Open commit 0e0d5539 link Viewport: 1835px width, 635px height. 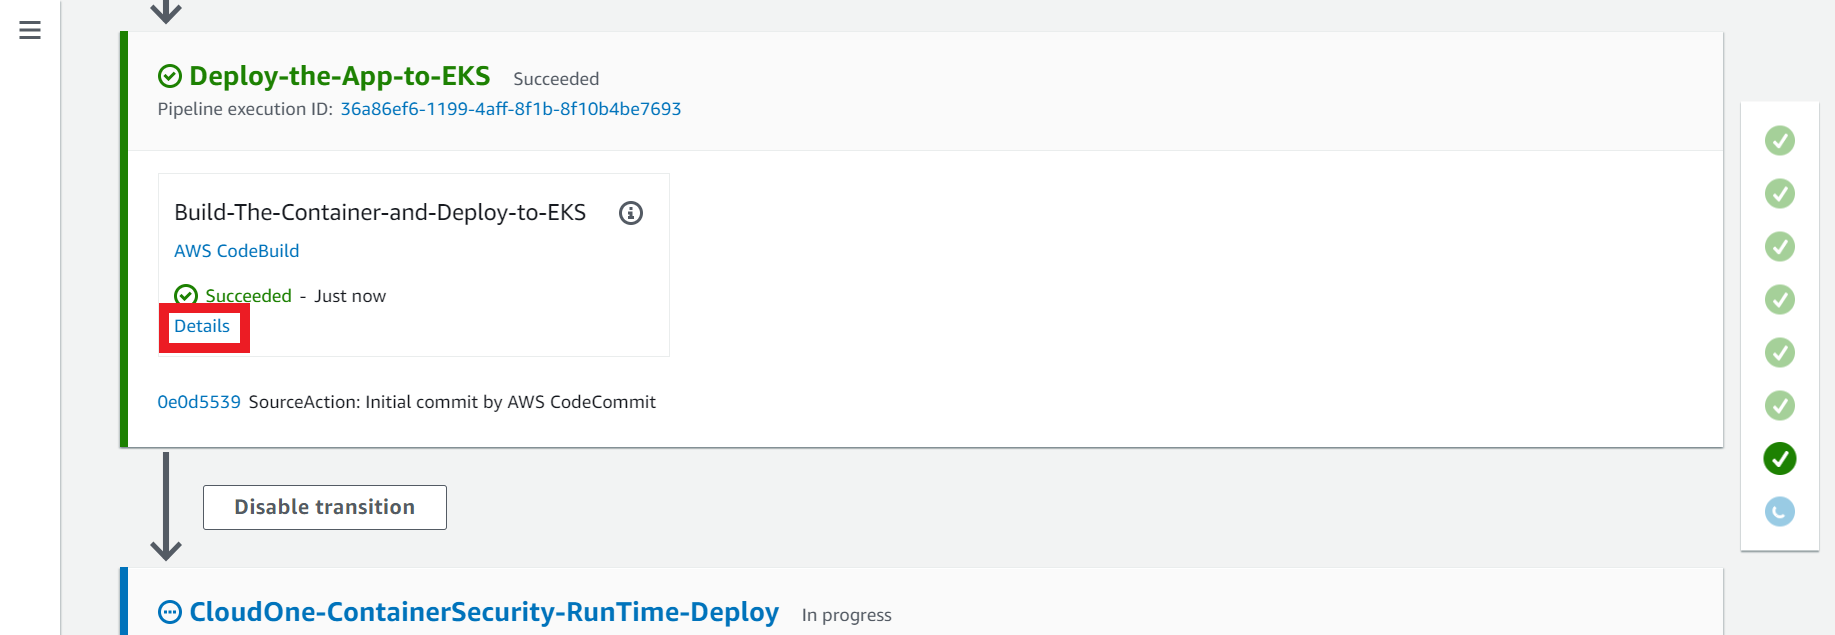click(x=199, y=402)
